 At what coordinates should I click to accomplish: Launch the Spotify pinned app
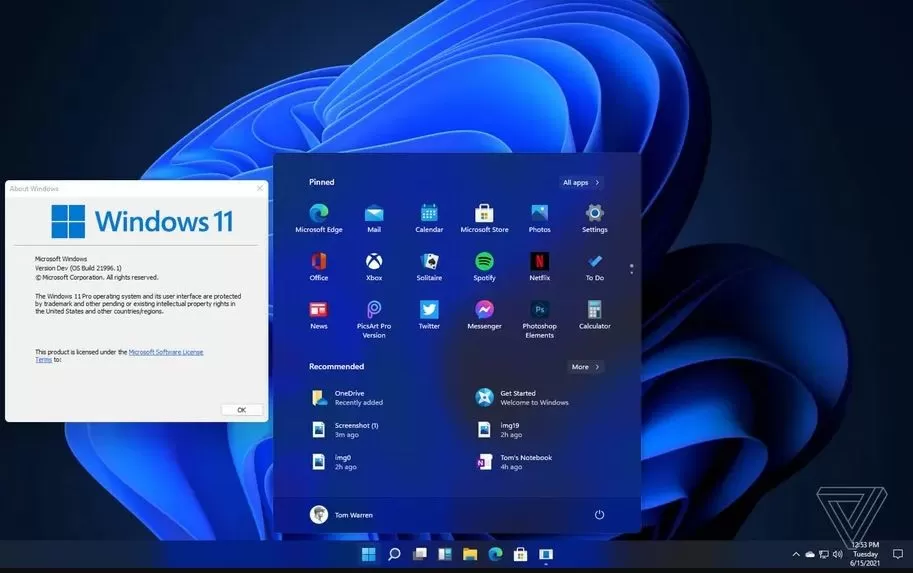click(x=484, y=262)
